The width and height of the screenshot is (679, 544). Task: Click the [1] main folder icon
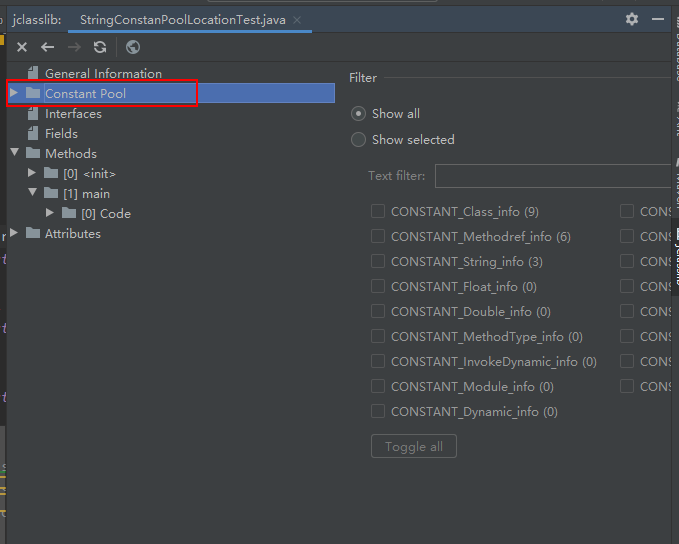pyautogui.click(x=51, y=193)
